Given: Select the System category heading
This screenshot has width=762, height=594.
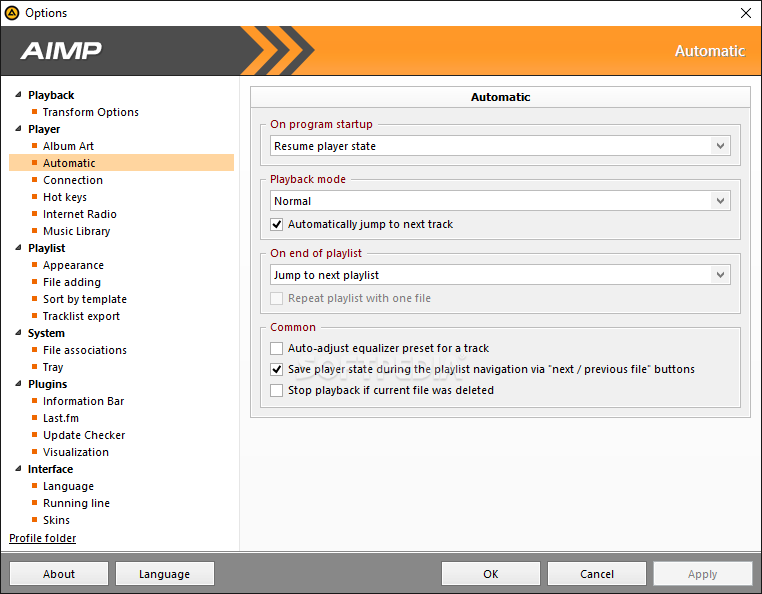Looking at the screenshot, I should click(x=46, y=333).
